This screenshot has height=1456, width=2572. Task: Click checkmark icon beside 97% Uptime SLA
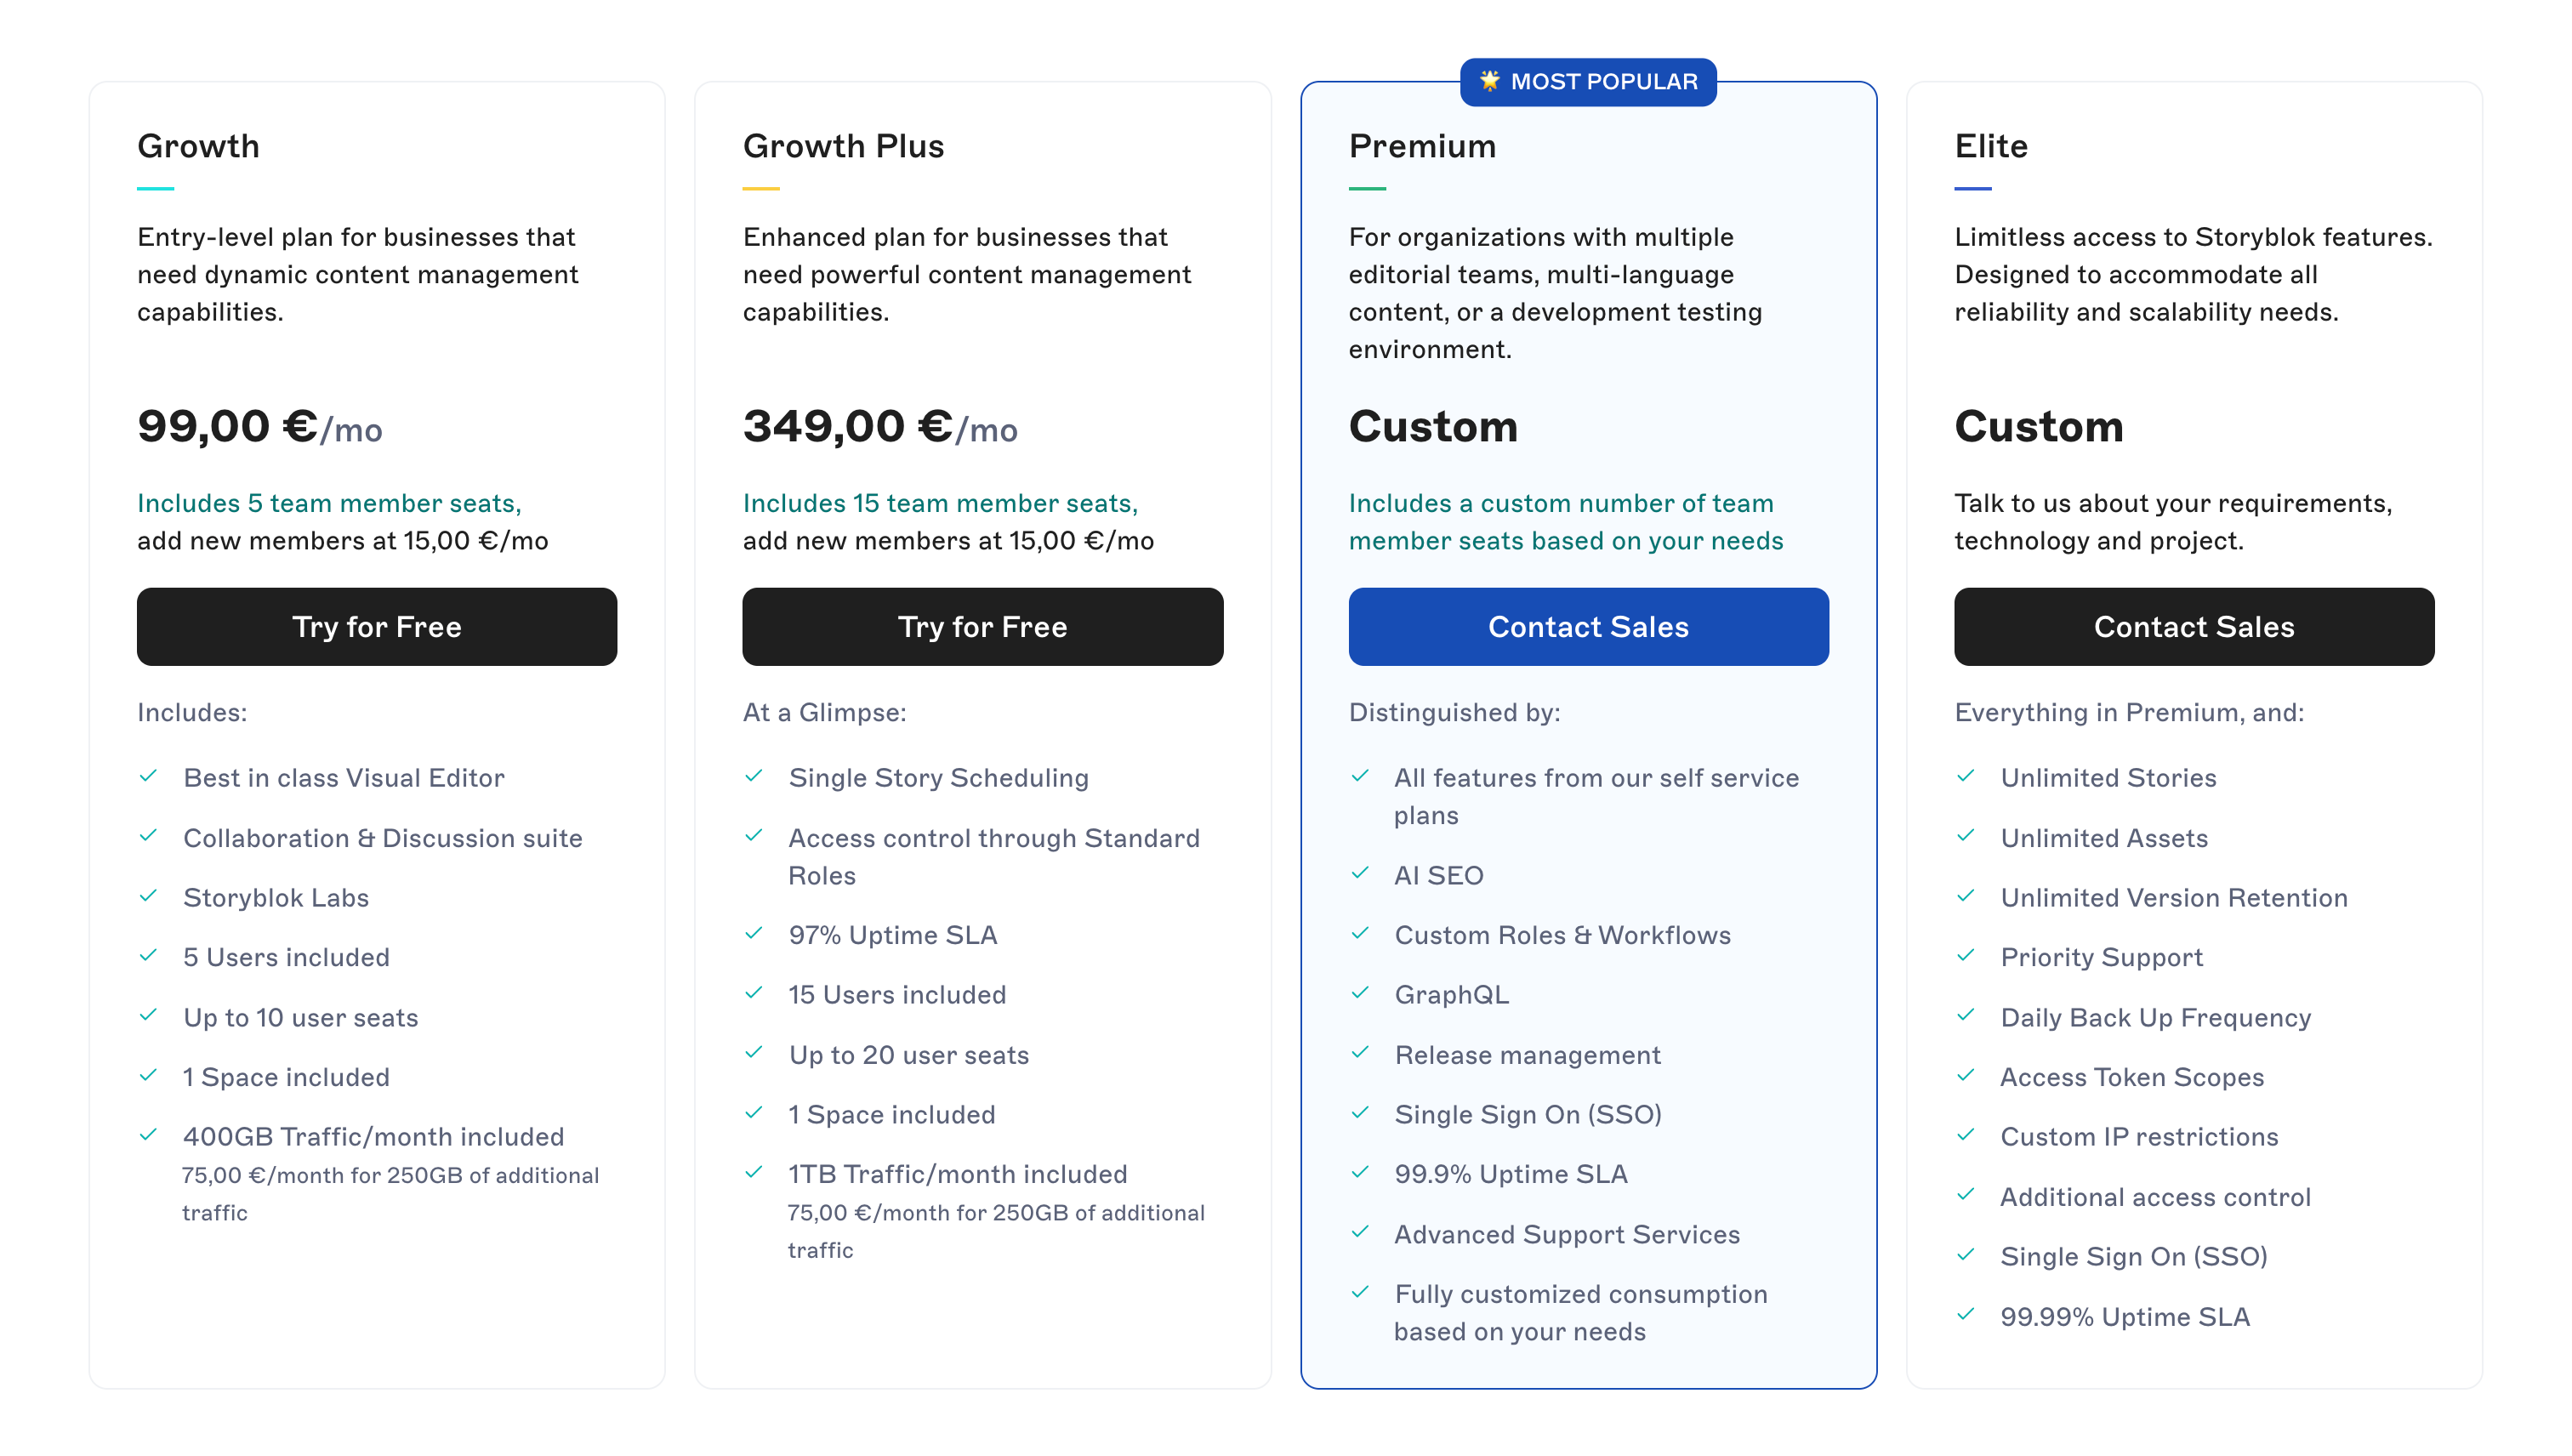754,933
